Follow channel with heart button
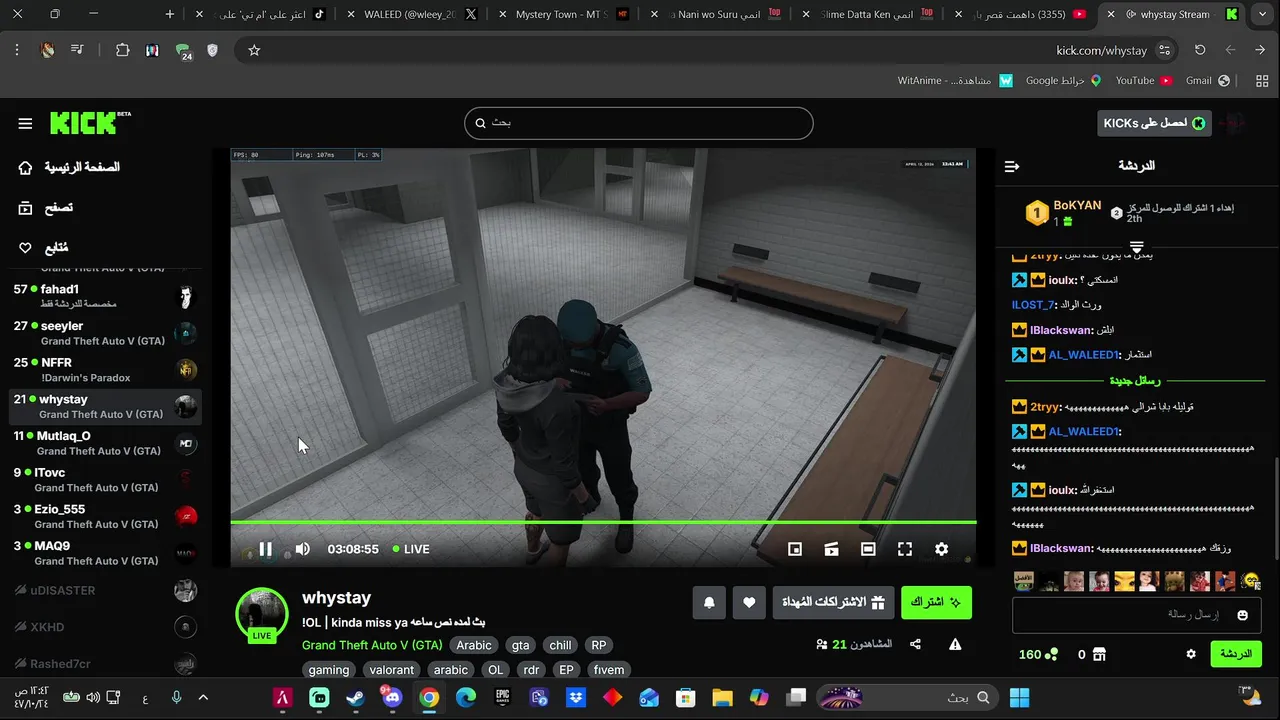1280x720 pixels. pyautogui.click(x=749, y=602)
